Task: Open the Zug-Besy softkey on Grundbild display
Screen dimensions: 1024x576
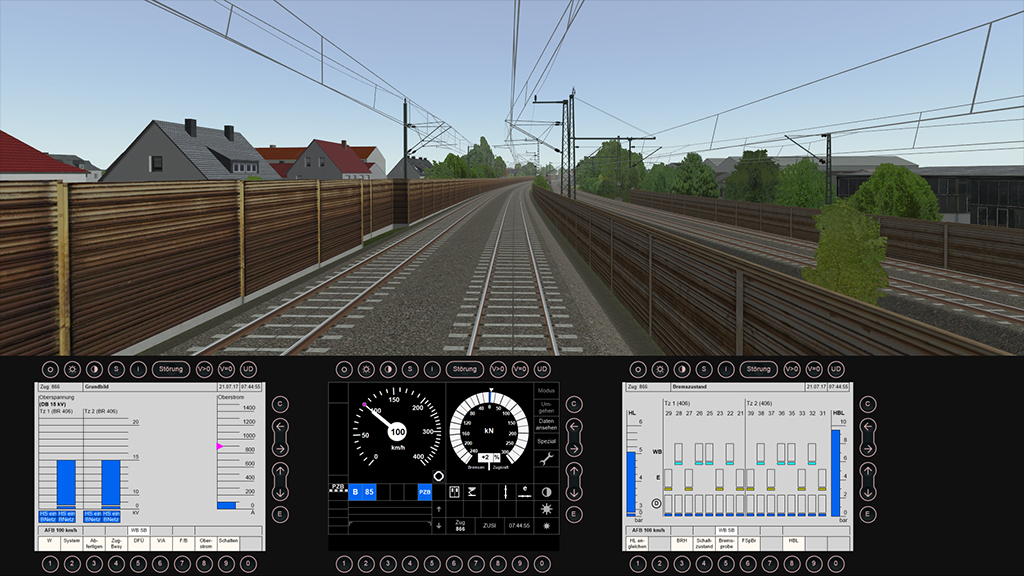Action: (116, 543)
